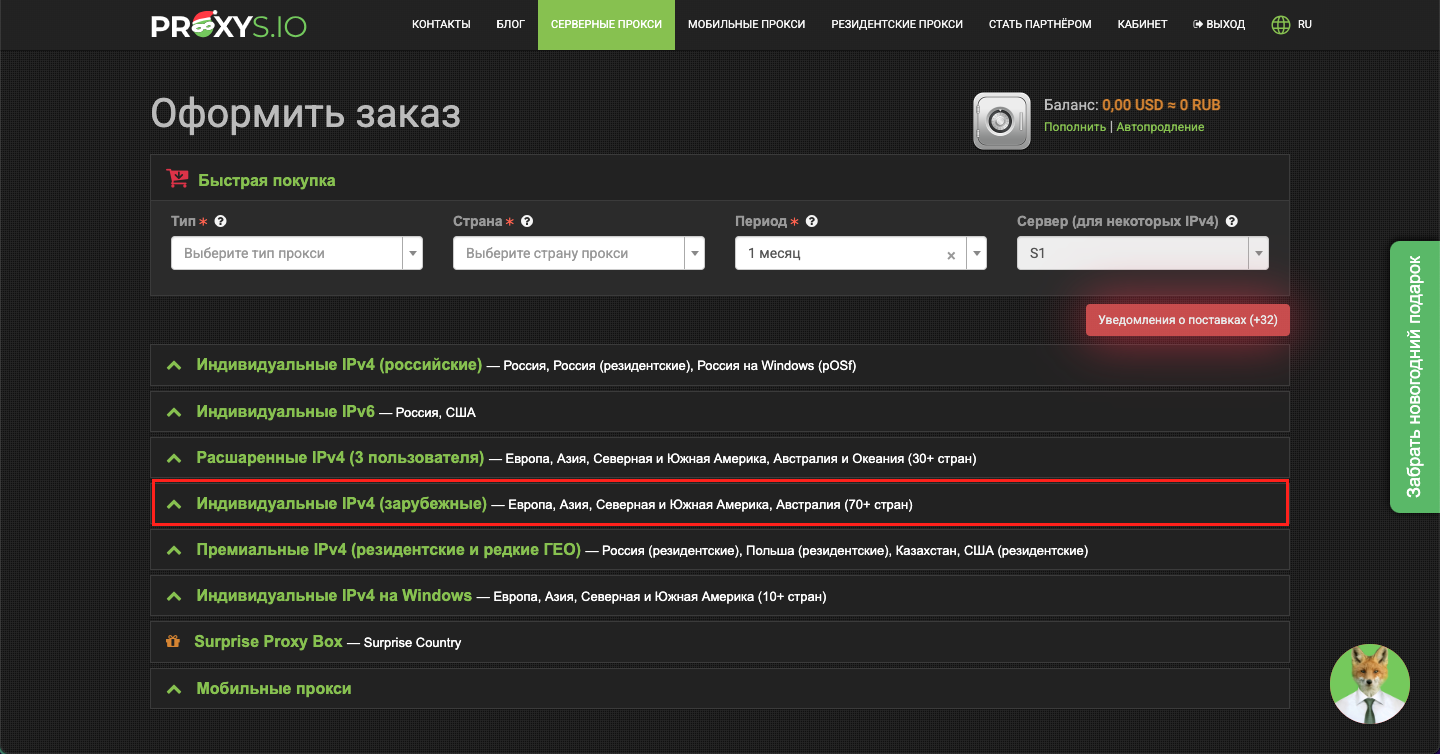Open the Блог menu item
This screenshot has height=754, width=1440.
coord(510,25)
